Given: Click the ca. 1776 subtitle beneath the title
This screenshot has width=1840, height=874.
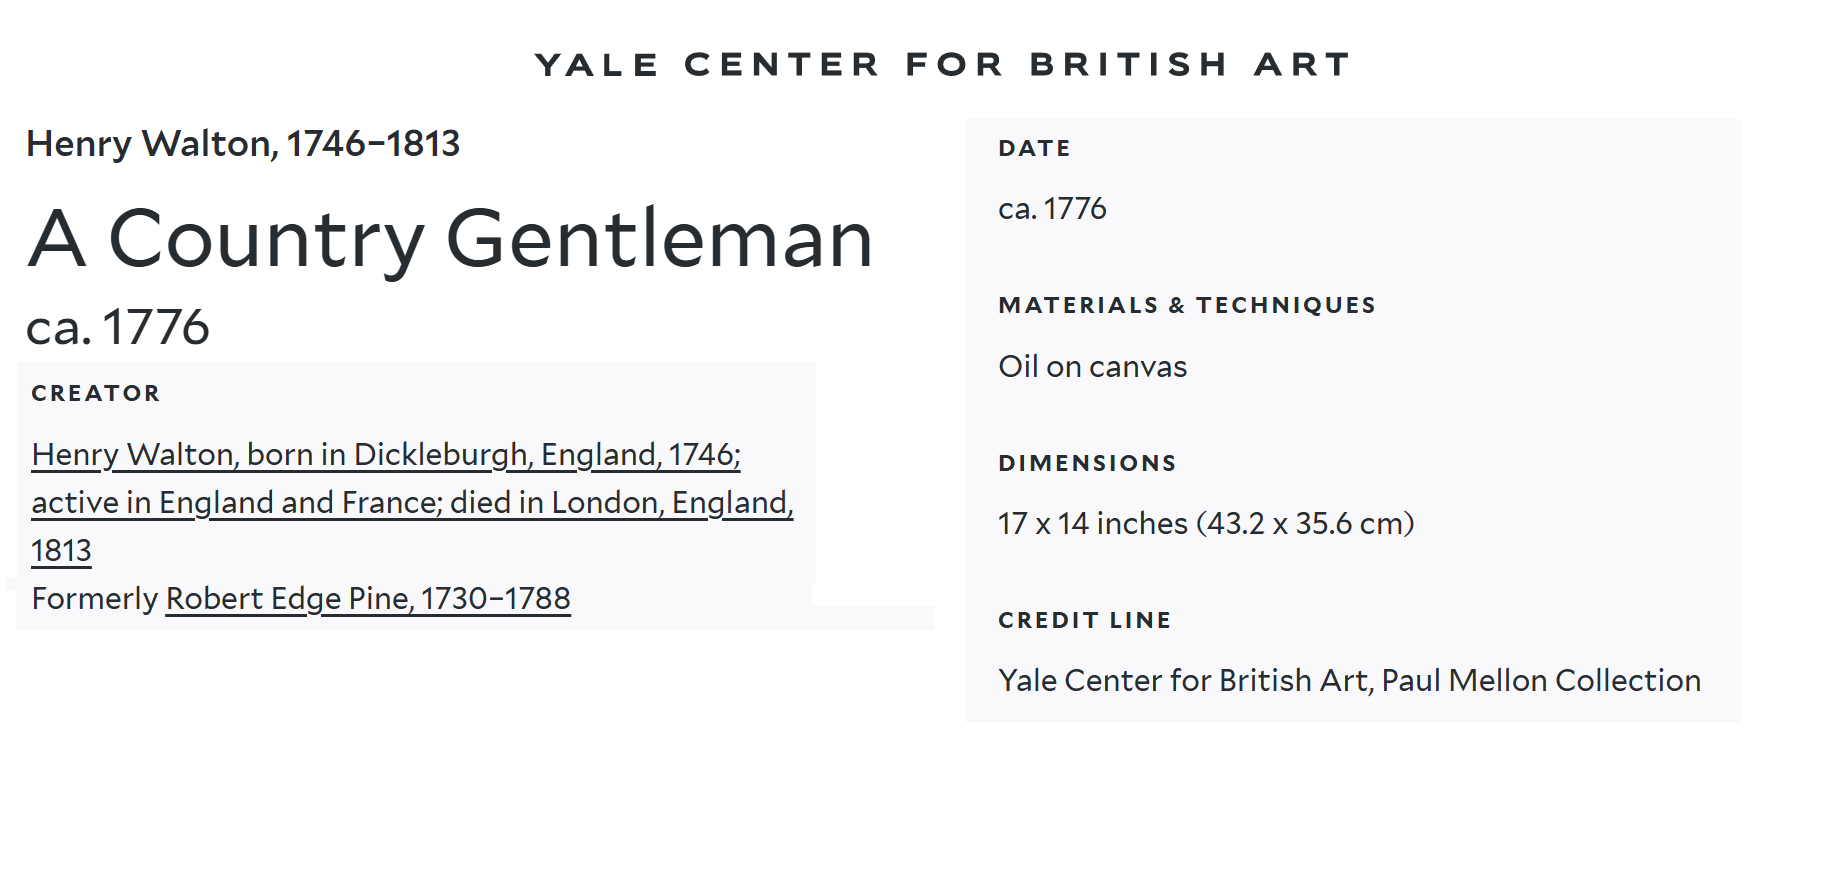Looking at the screenshot, I should [x=118, y=327].
